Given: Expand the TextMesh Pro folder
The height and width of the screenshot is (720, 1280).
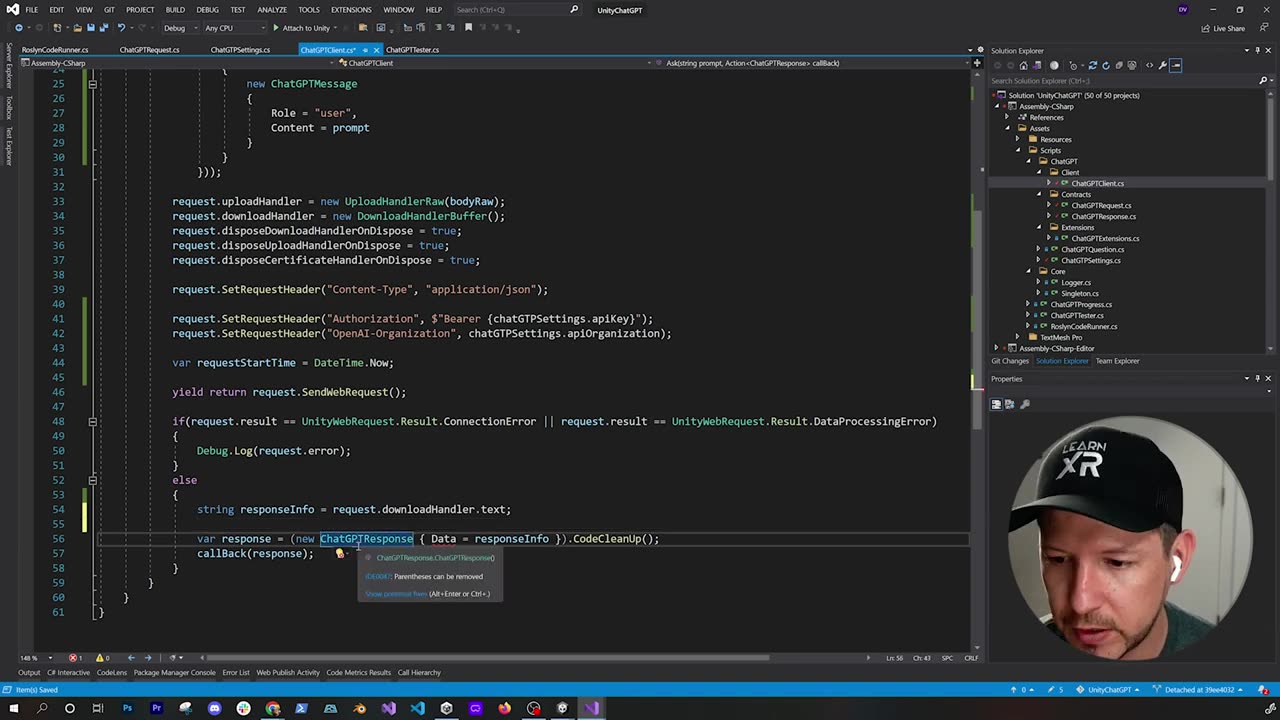Looking at the screenshot, I should point(1018,337).
